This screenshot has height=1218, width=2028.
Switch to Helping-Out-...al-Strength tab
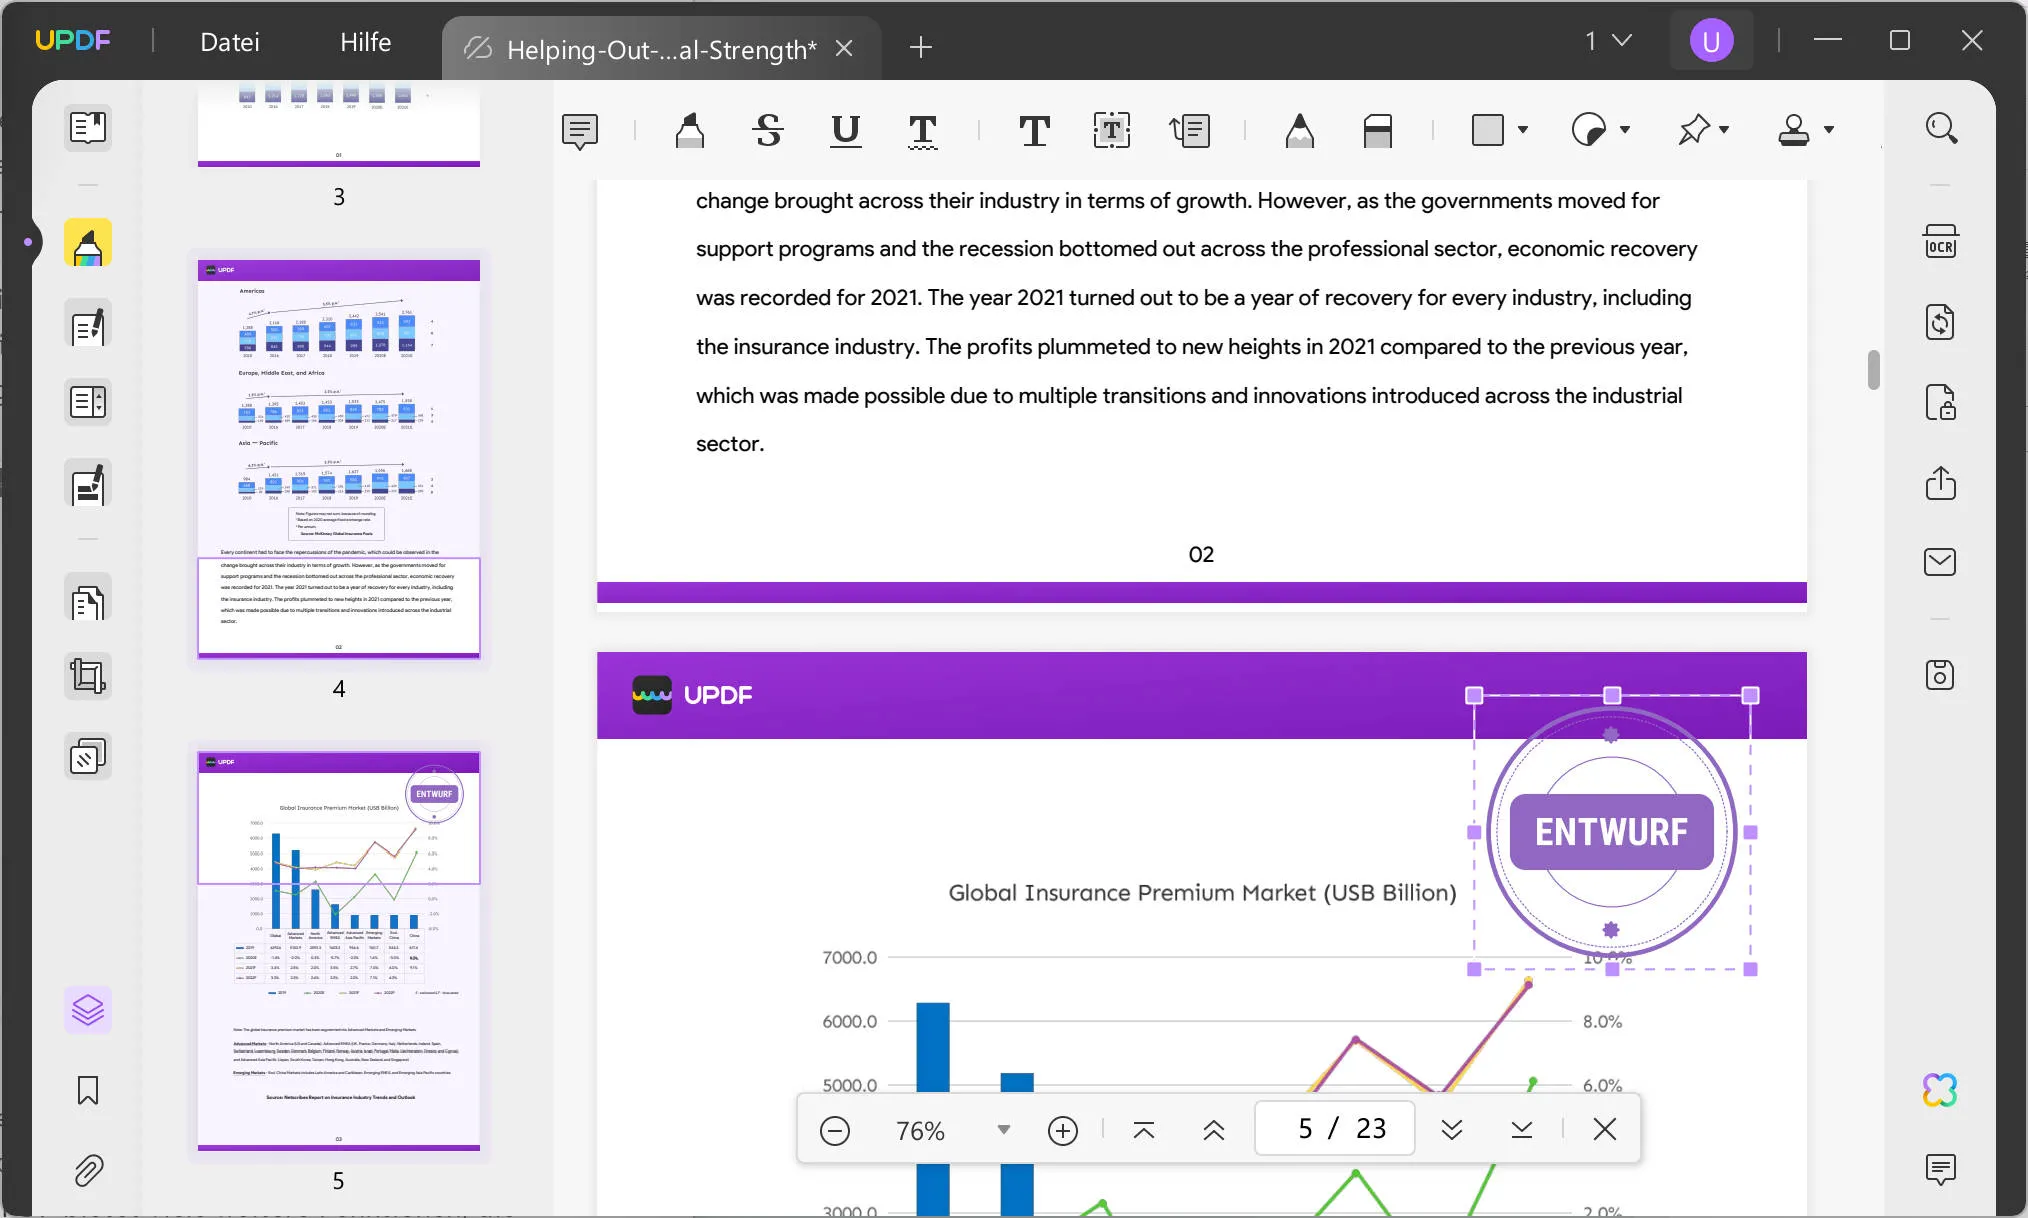[661, 49]
